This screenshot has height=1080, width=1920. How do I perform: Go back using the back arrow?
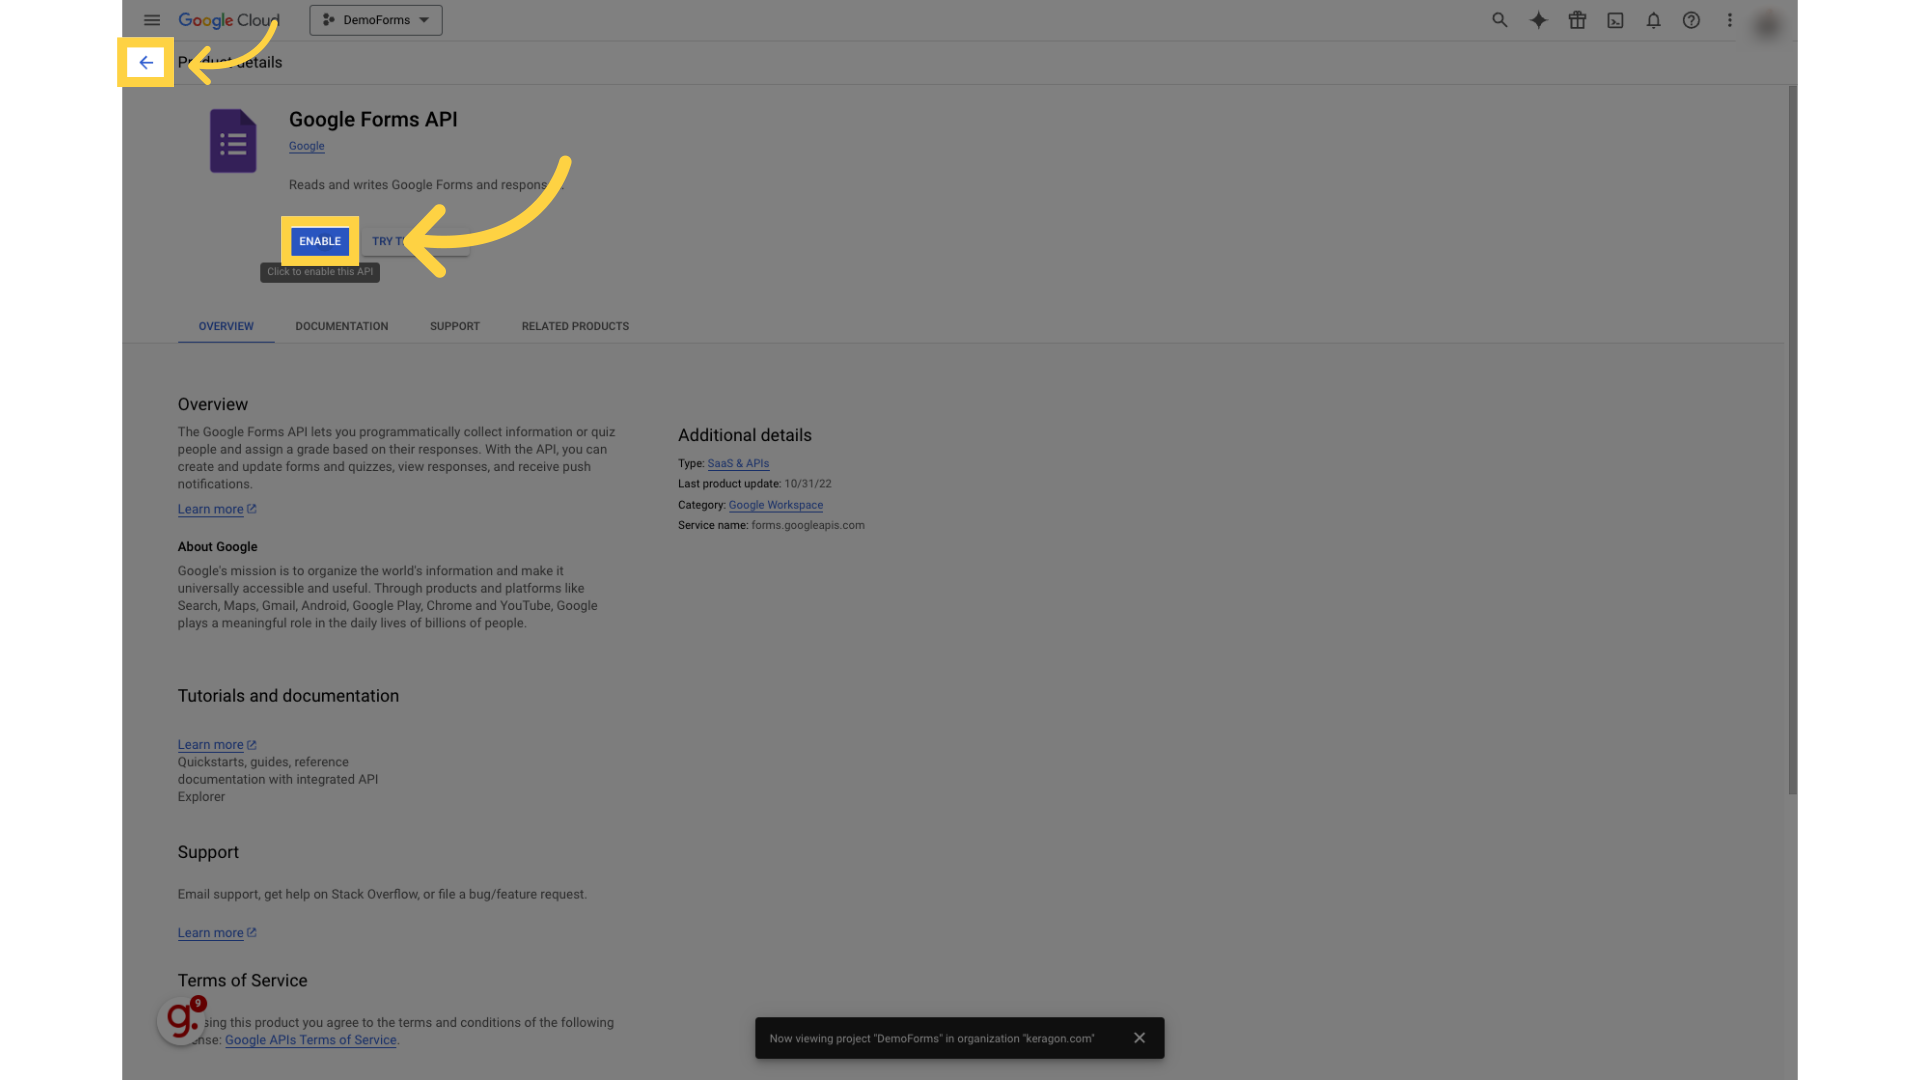pyautogui.click(x=145, y=62)
